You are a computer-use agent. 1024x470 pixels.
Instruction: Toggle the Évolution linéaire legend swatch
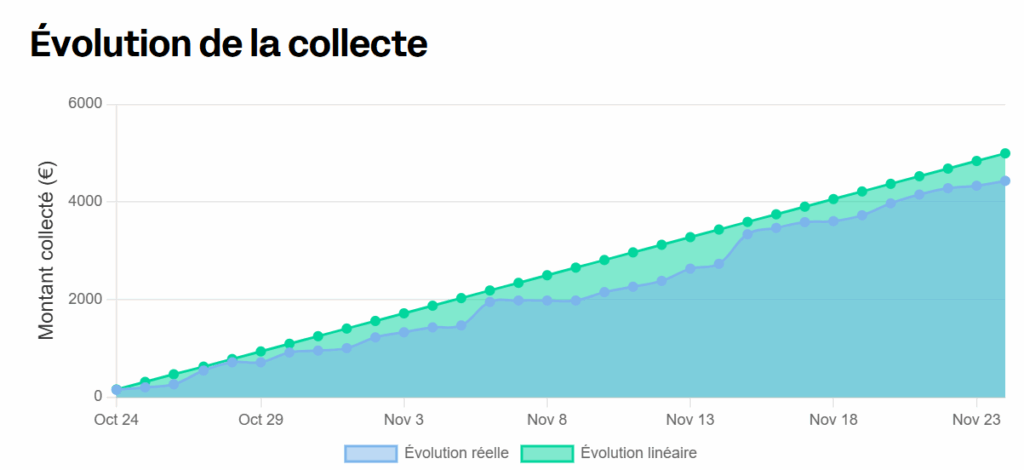(x=546, y=453)
